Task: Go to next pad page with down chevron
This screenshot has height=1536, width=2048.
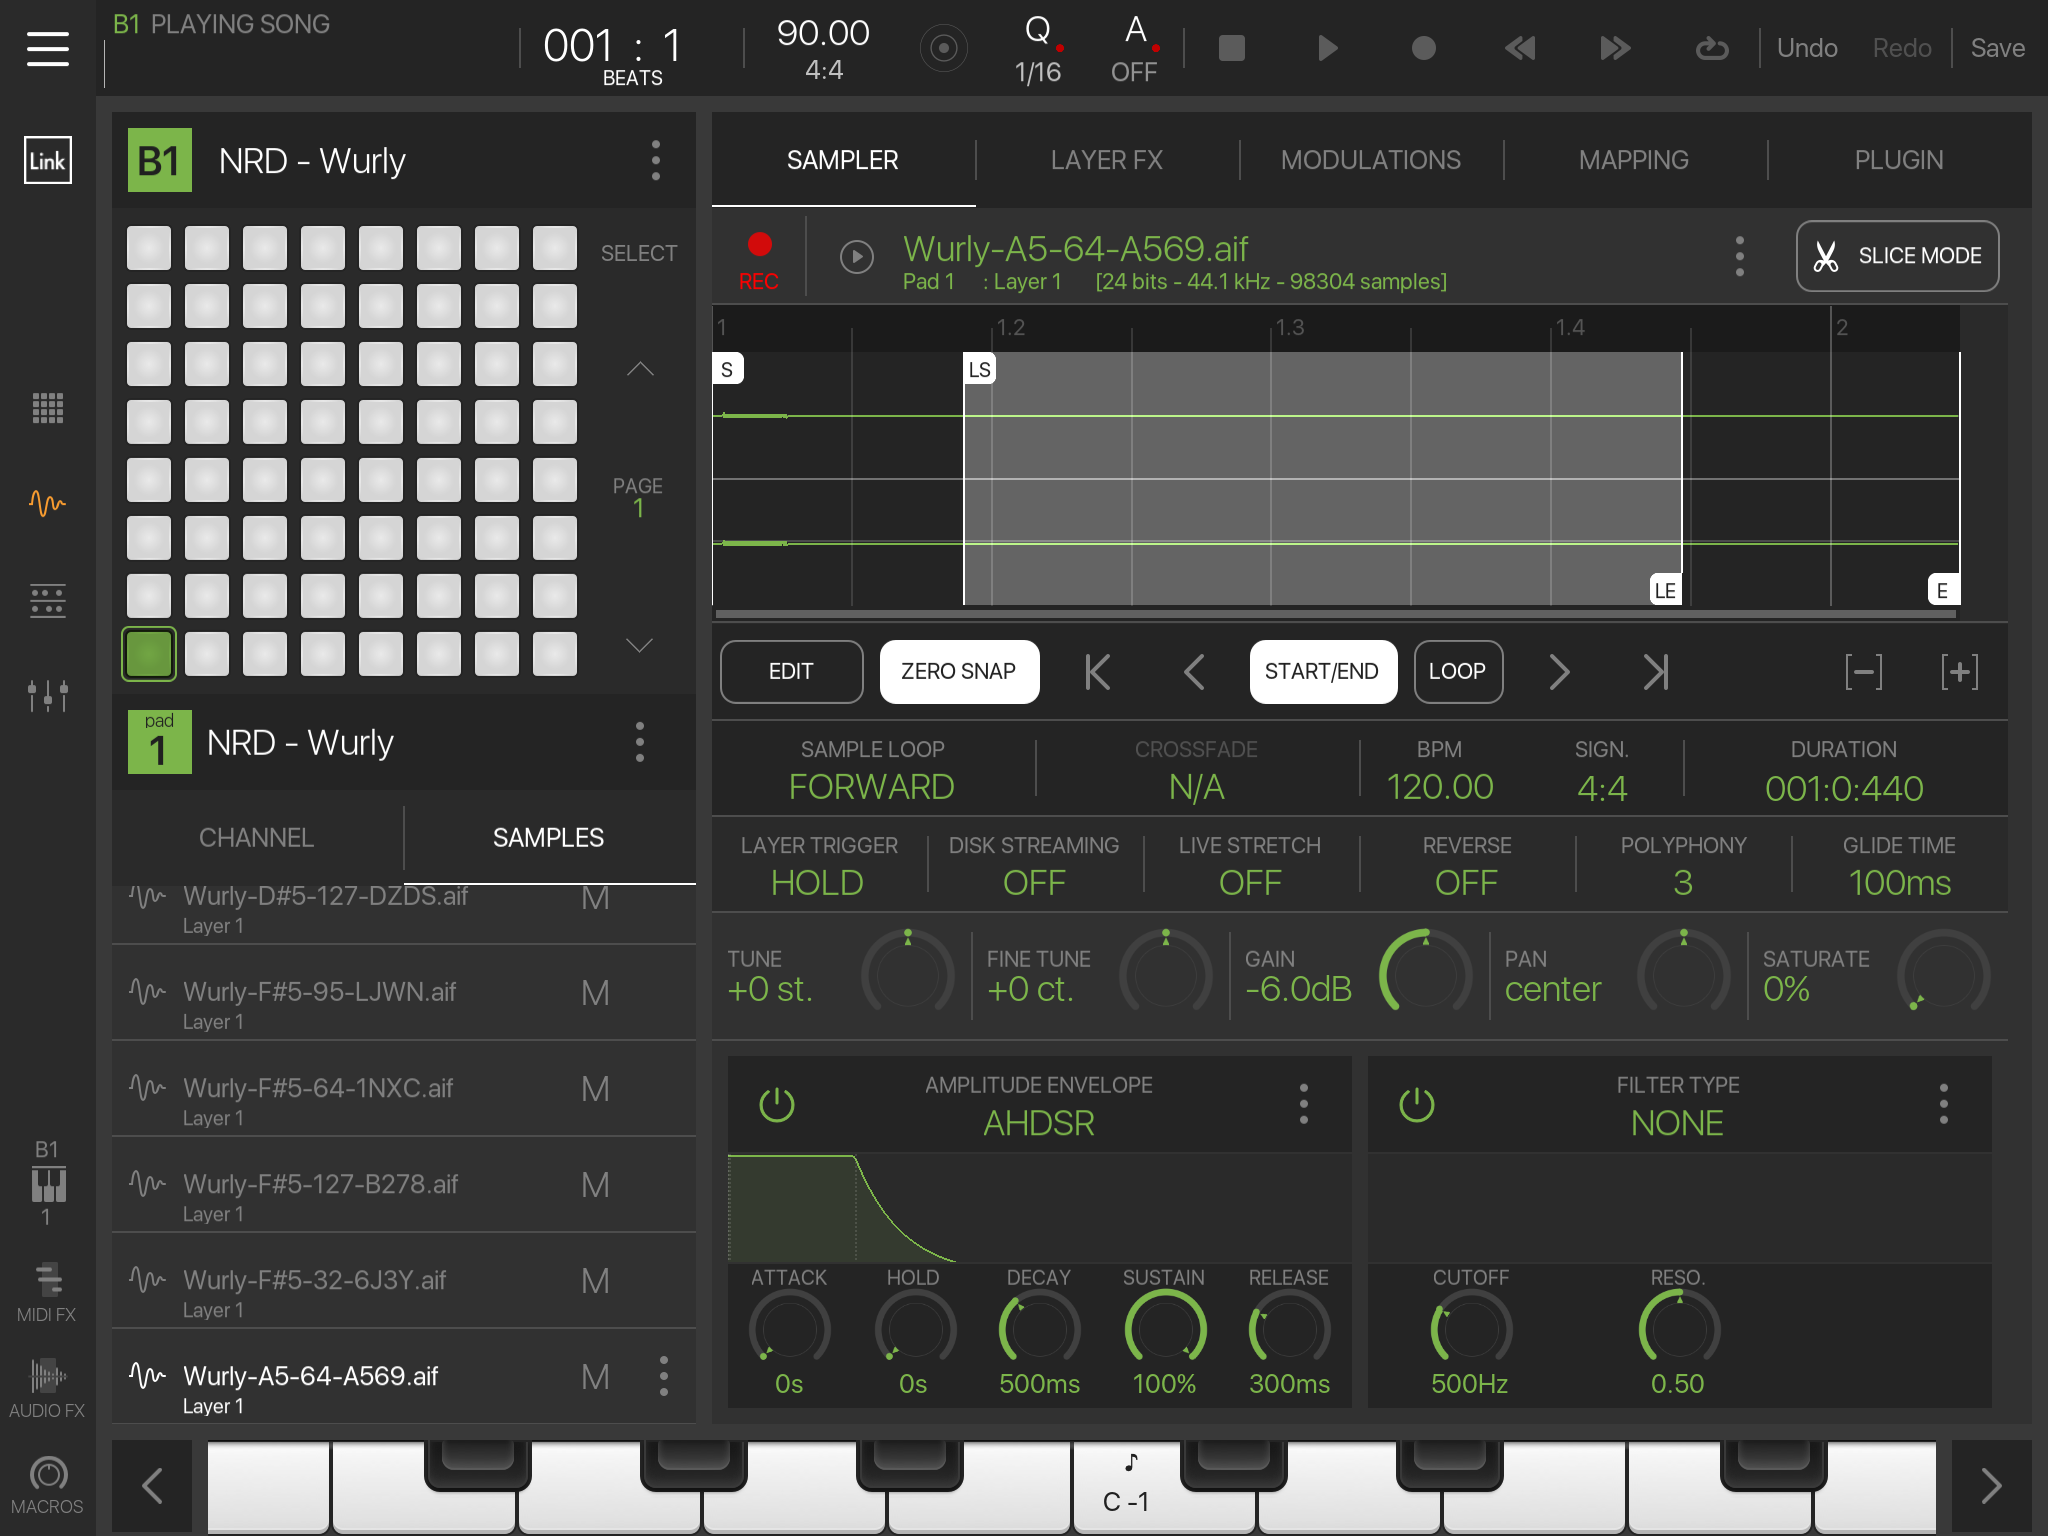Action: (x=640, y=645)
